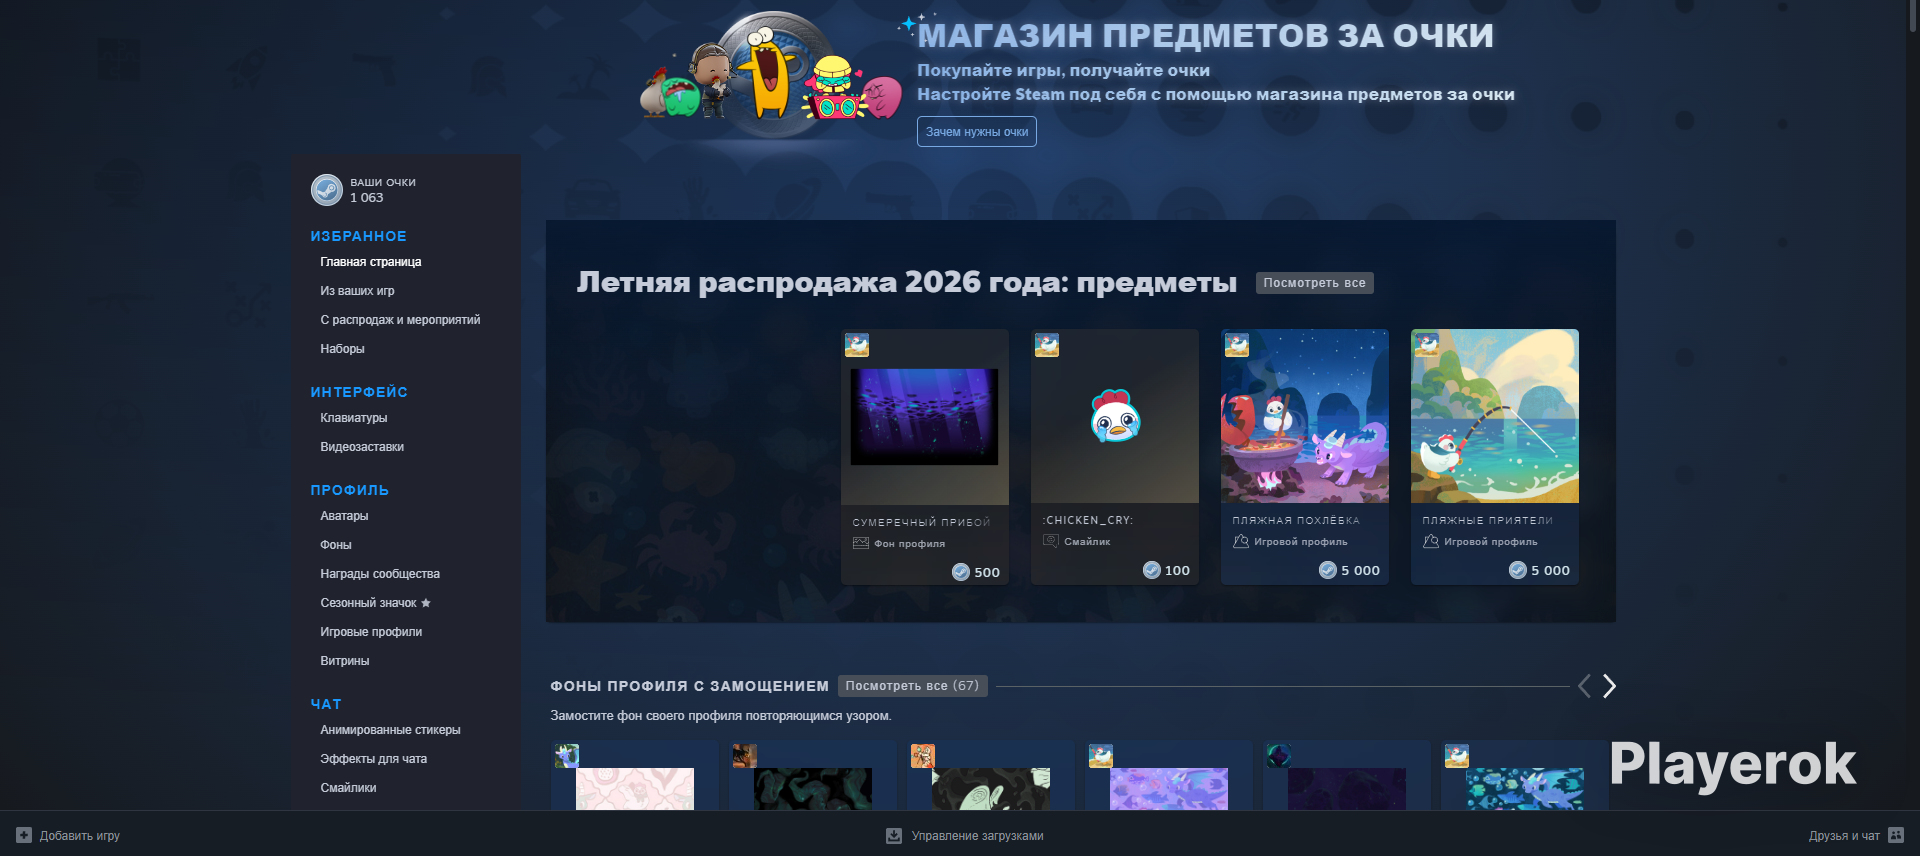Open the "Пляжные приятели" artwork
The width and height of the screenshot is (1920, 856).
point(1495,416)
